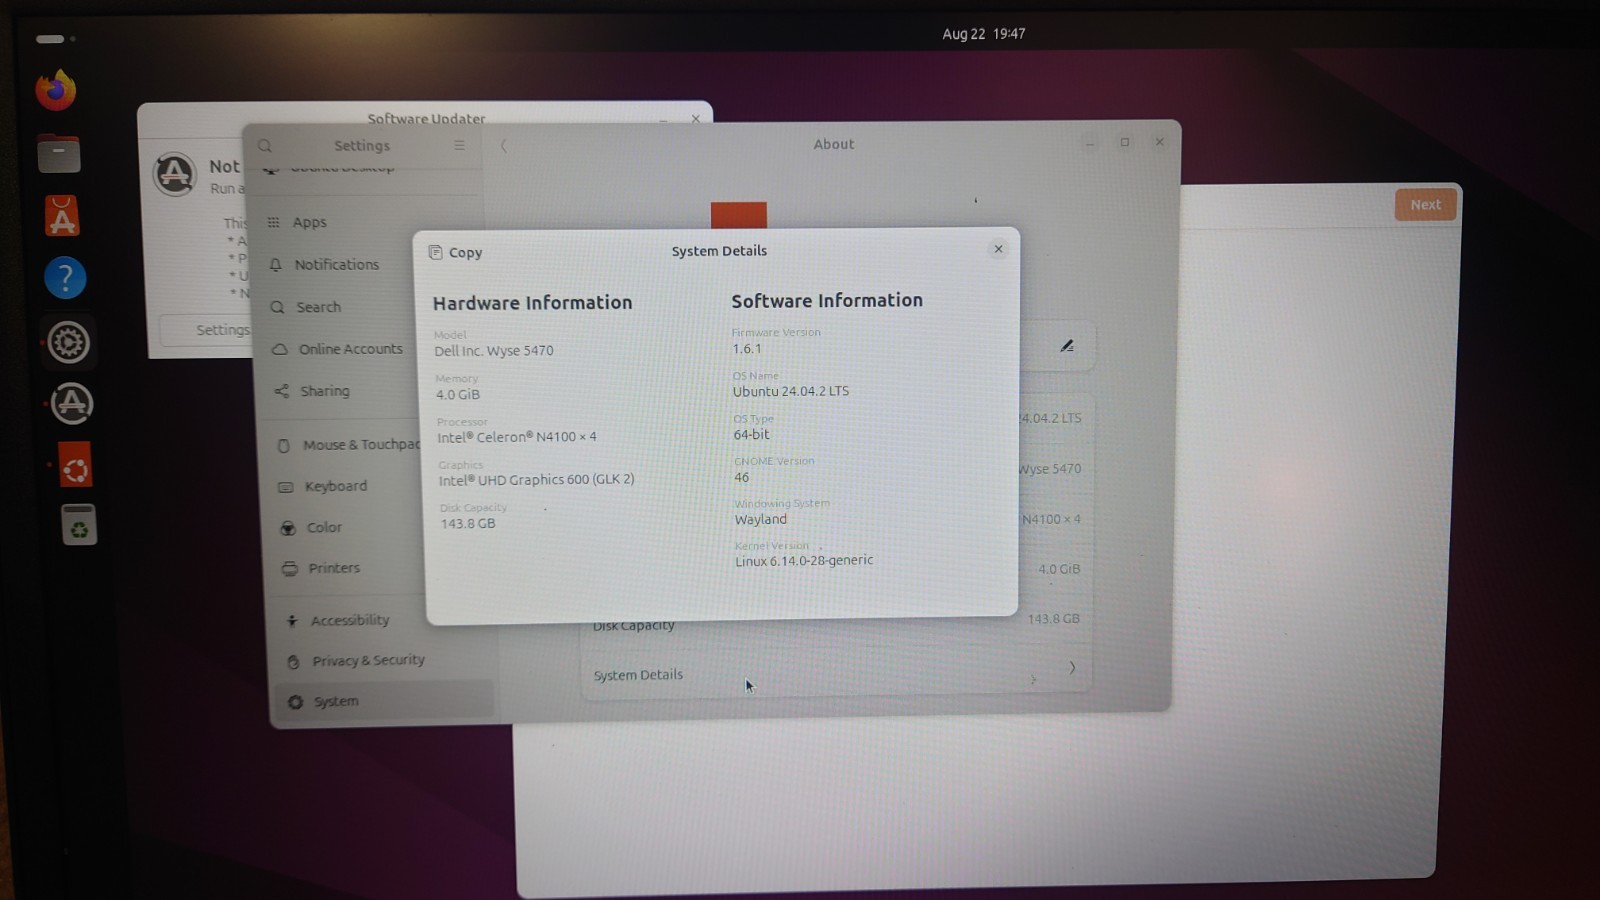Click the System Details row chevron
This screenshot has height=900, width=1600.
pyautogui.click(x=1072, y=668)
